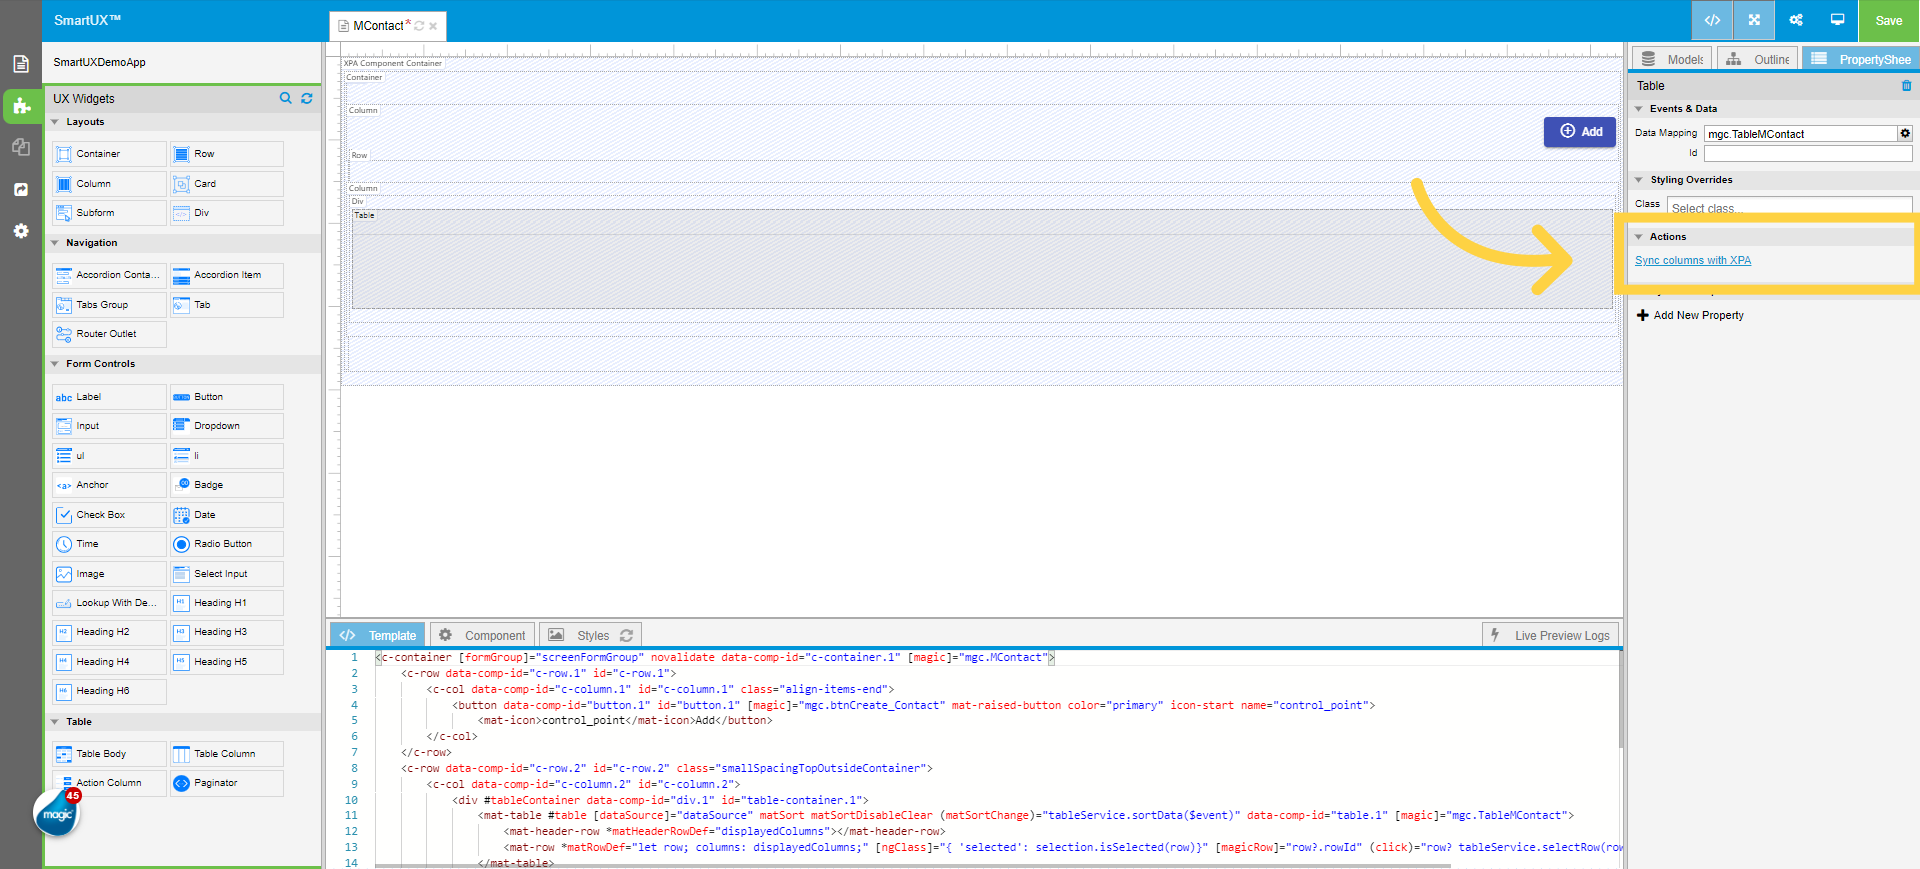Screen dimensions: 1920x869
Task: Refresh the UX Widgets list
Action: (307, 98)
